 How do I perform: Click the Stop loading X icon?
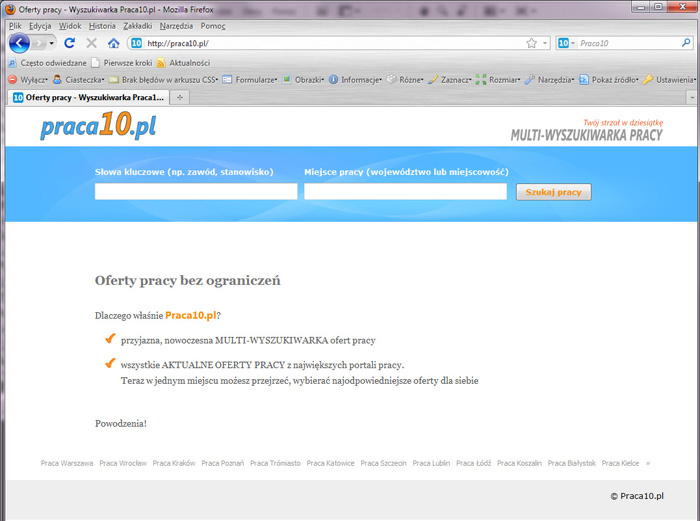click(92, 43)
